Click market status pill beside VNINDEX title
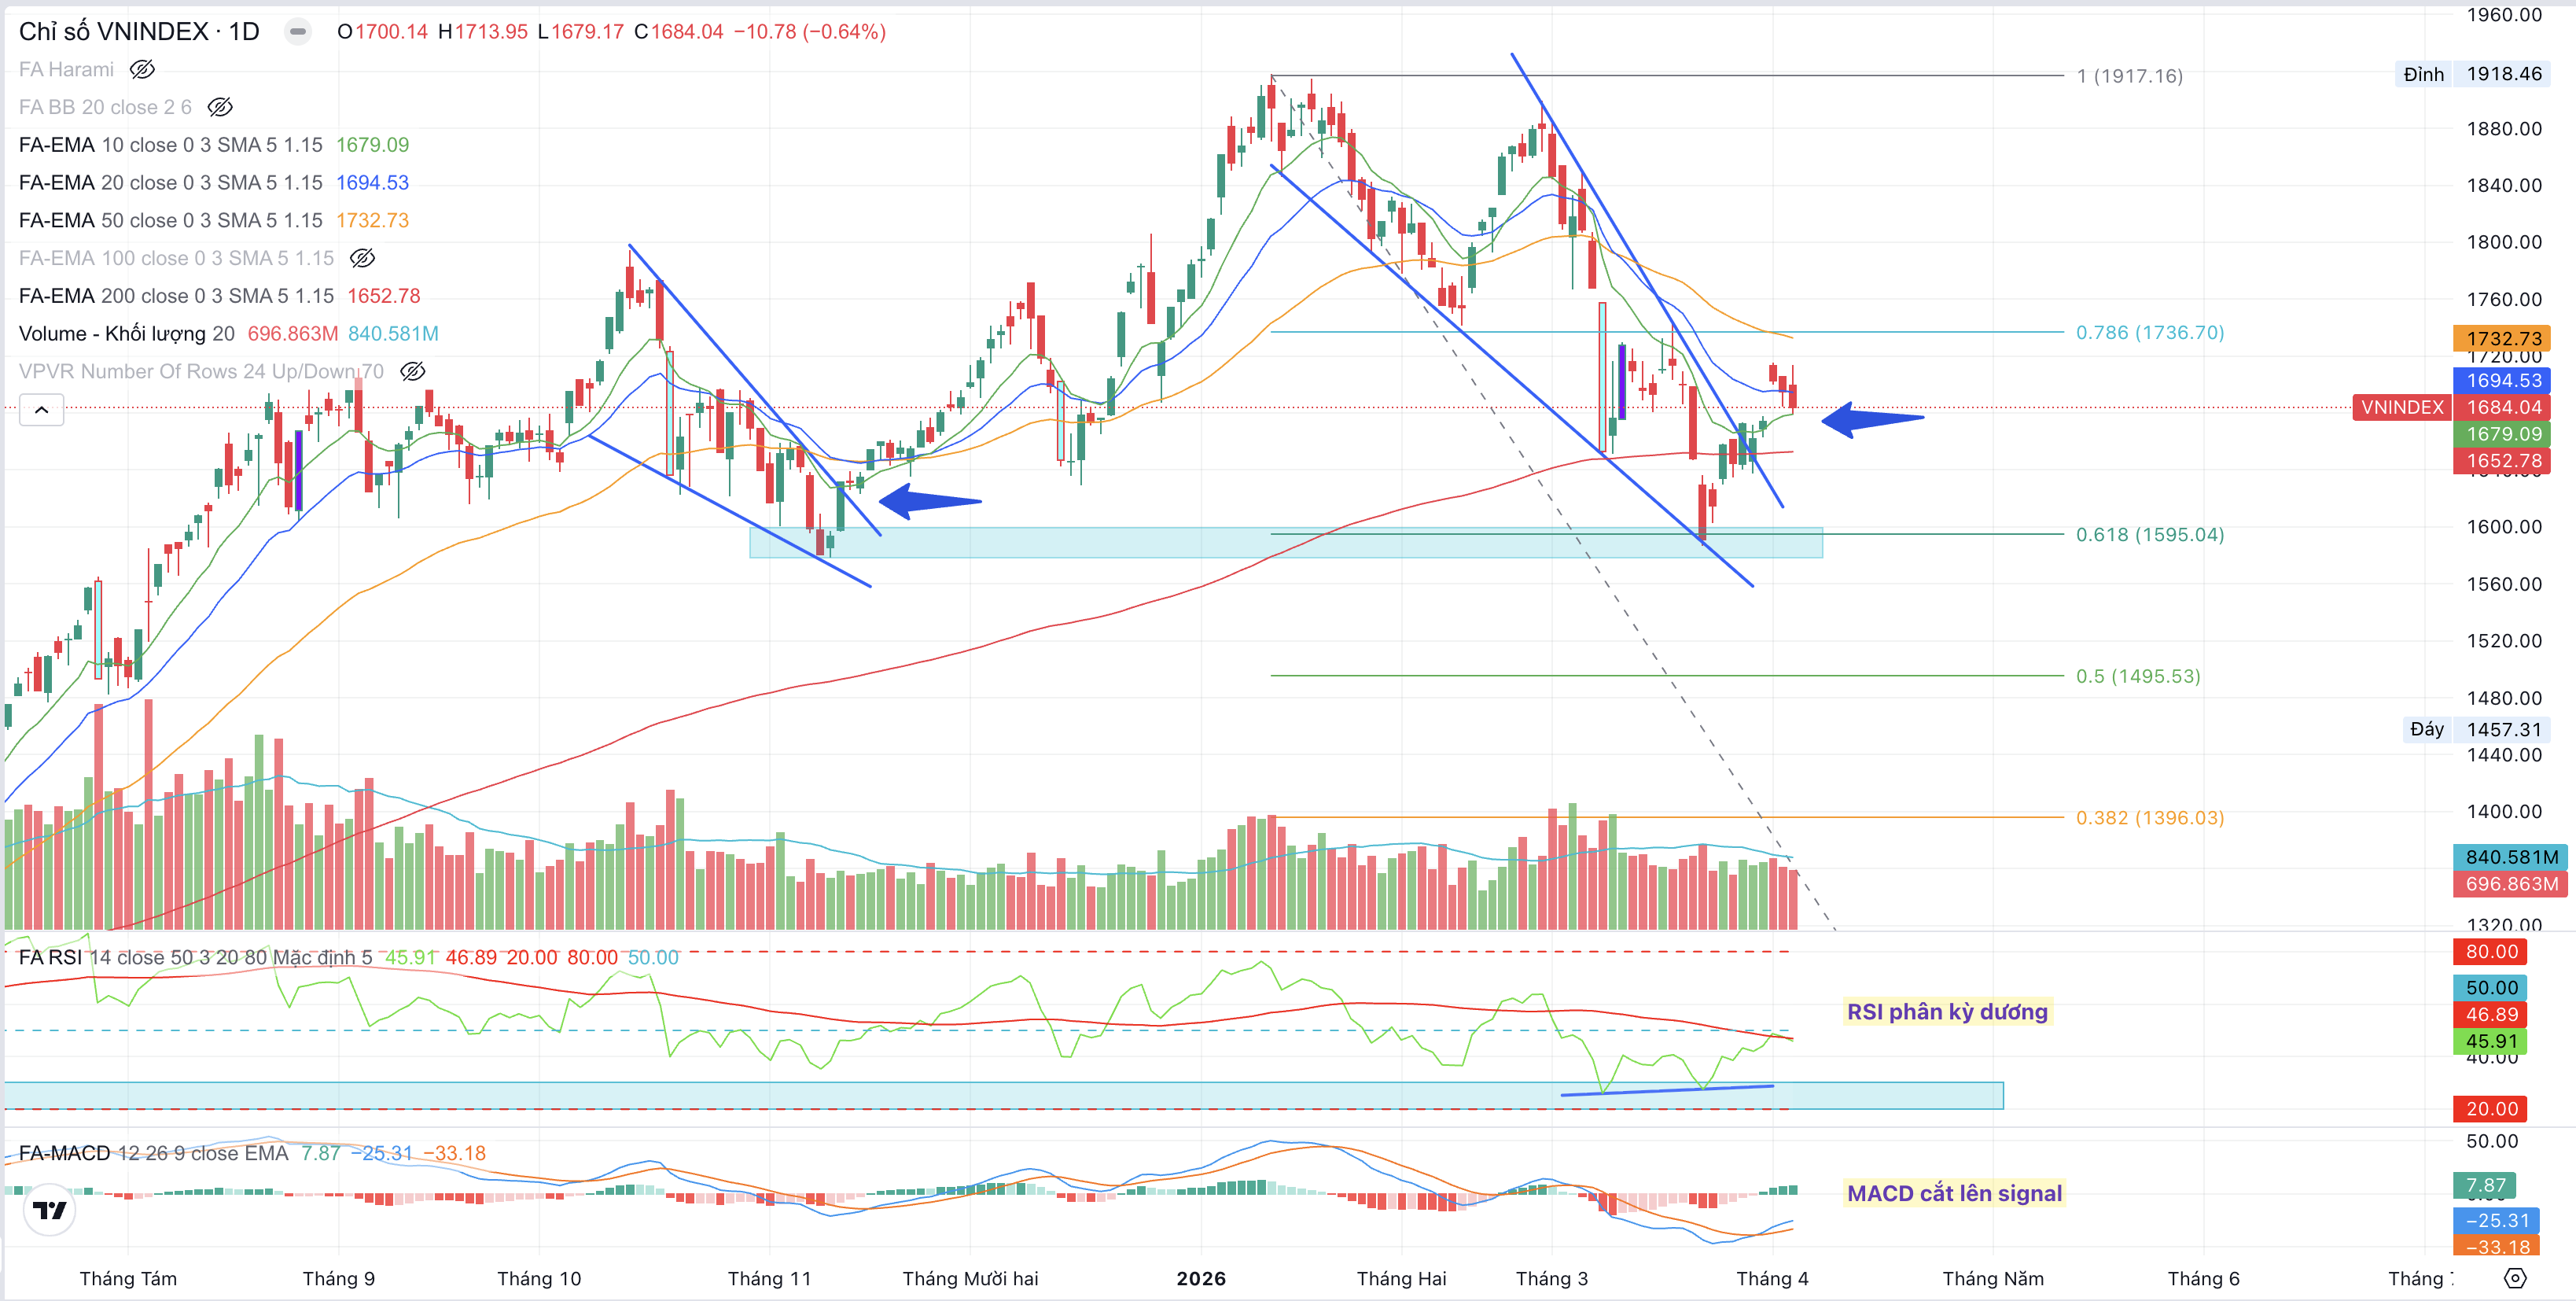The image size is (2576, 1301). coord(297,32)
